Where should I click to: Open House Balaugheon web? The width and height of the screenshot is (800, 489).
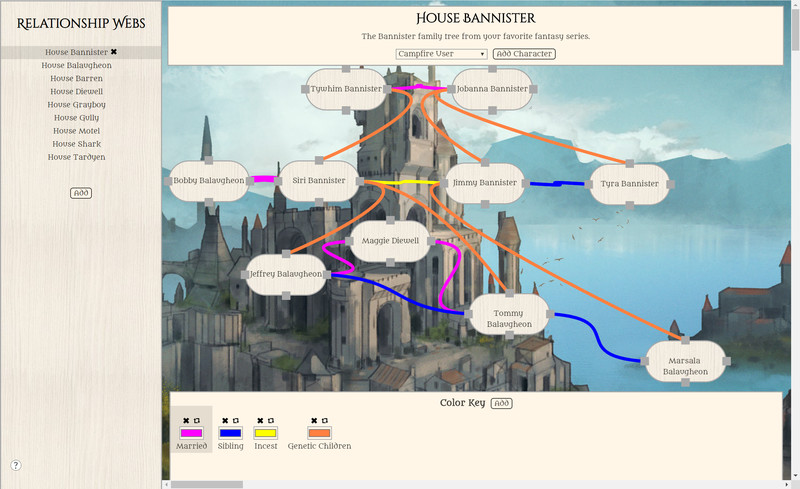click(x=77, y=65)
